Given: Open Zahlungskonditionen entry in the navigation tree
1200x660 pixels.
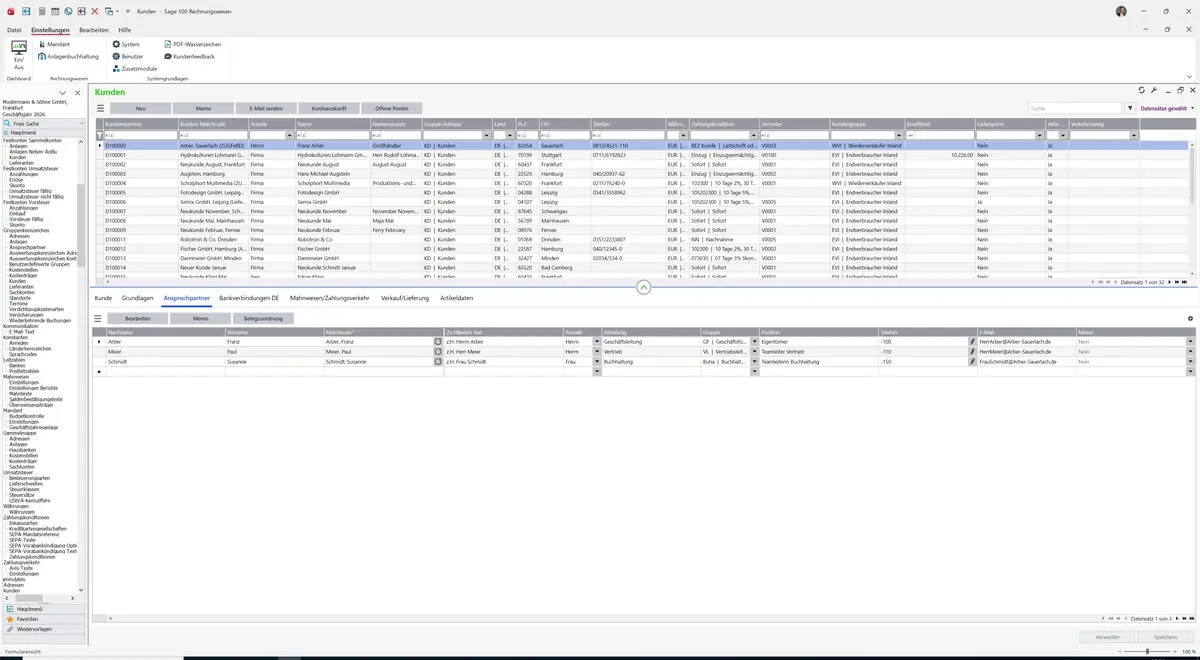Looking at the screenshot, I should (x=32, y=556).
